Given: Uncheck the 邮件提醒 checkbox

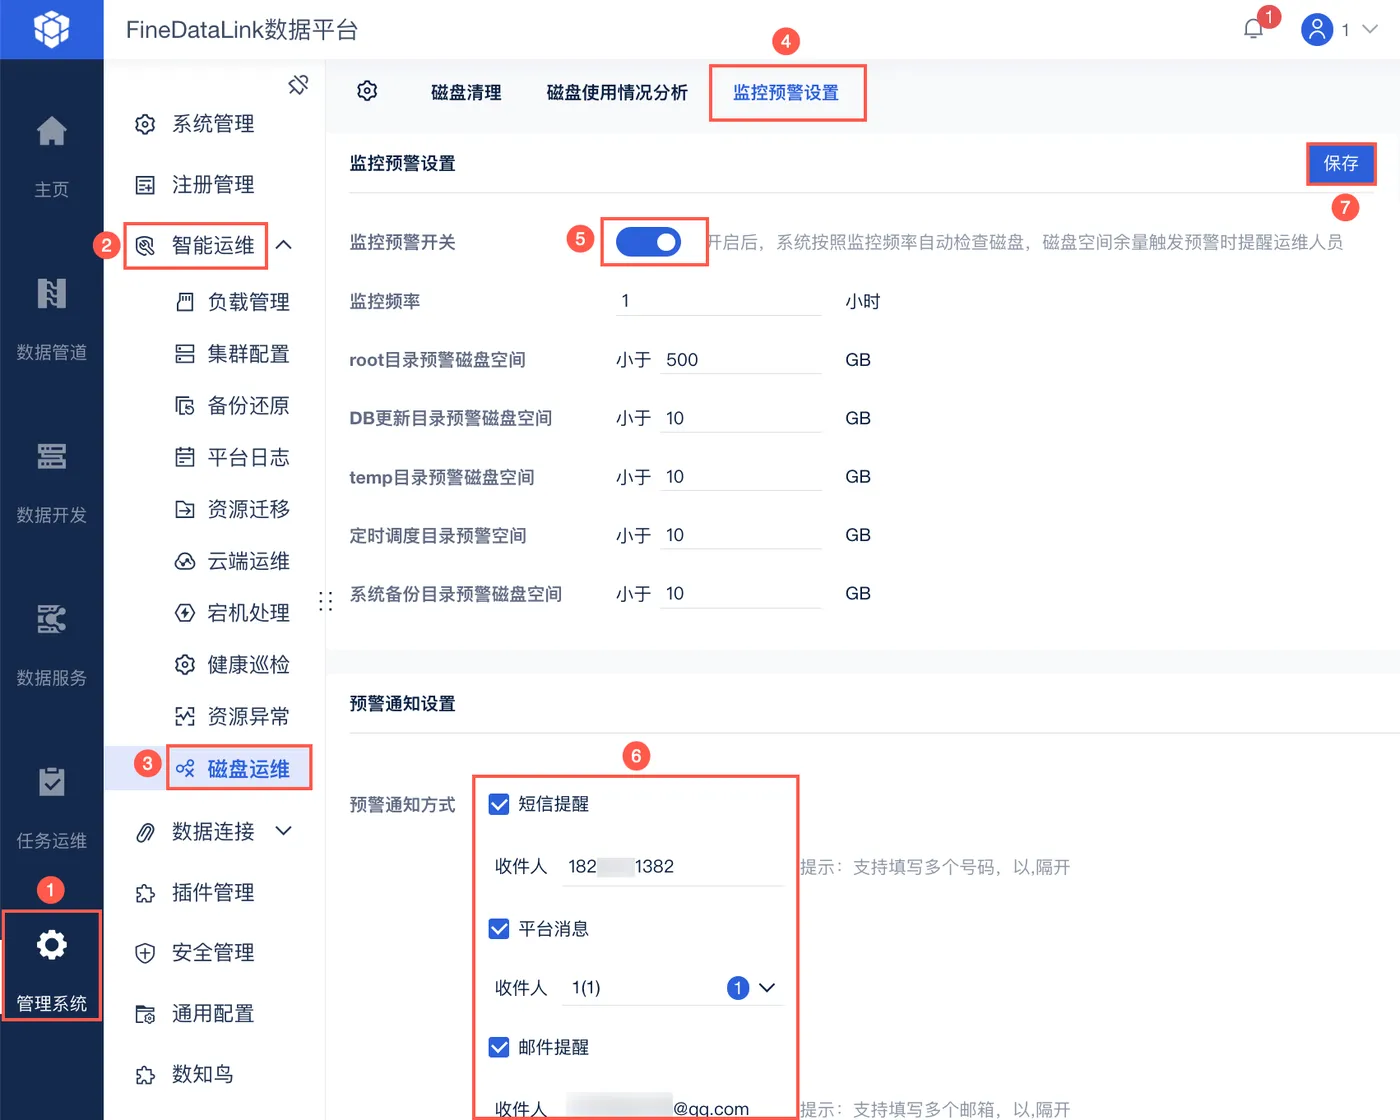Looking at the screenshot, I should [499, 1047].
